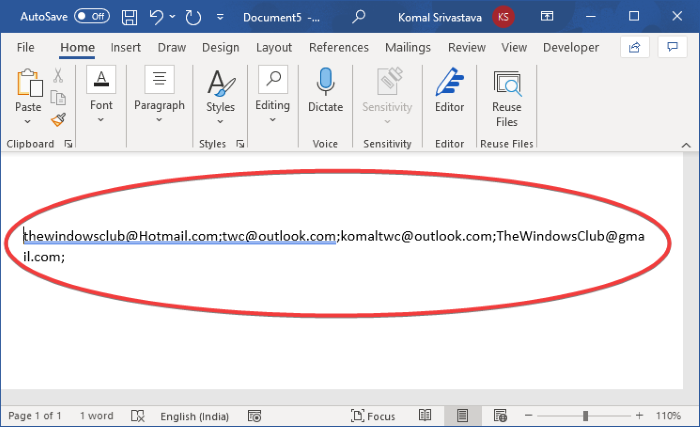Switch to the Review tab
This screenshot has width=700, height=427.
[467, 47]
